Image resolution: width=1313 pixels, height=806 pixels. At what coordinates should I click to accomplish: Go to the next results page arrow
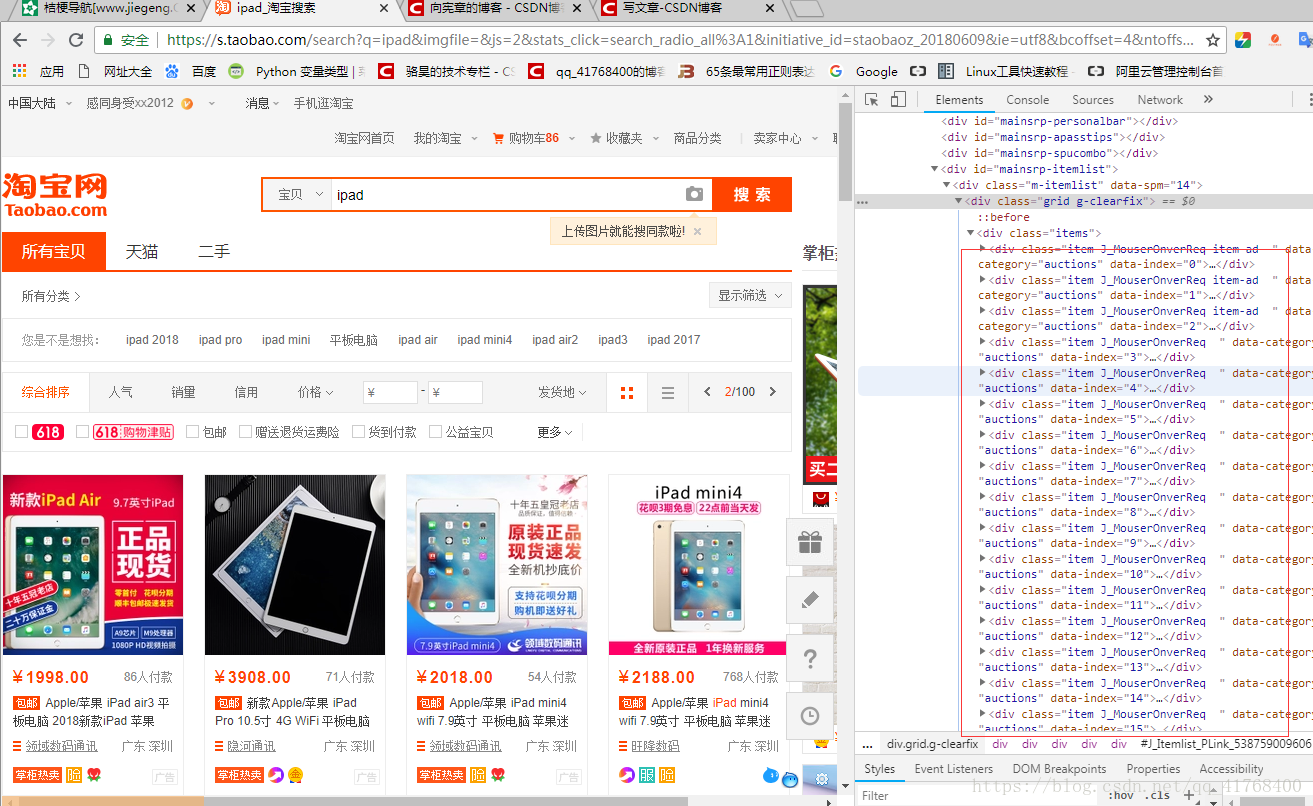point(772,392)
